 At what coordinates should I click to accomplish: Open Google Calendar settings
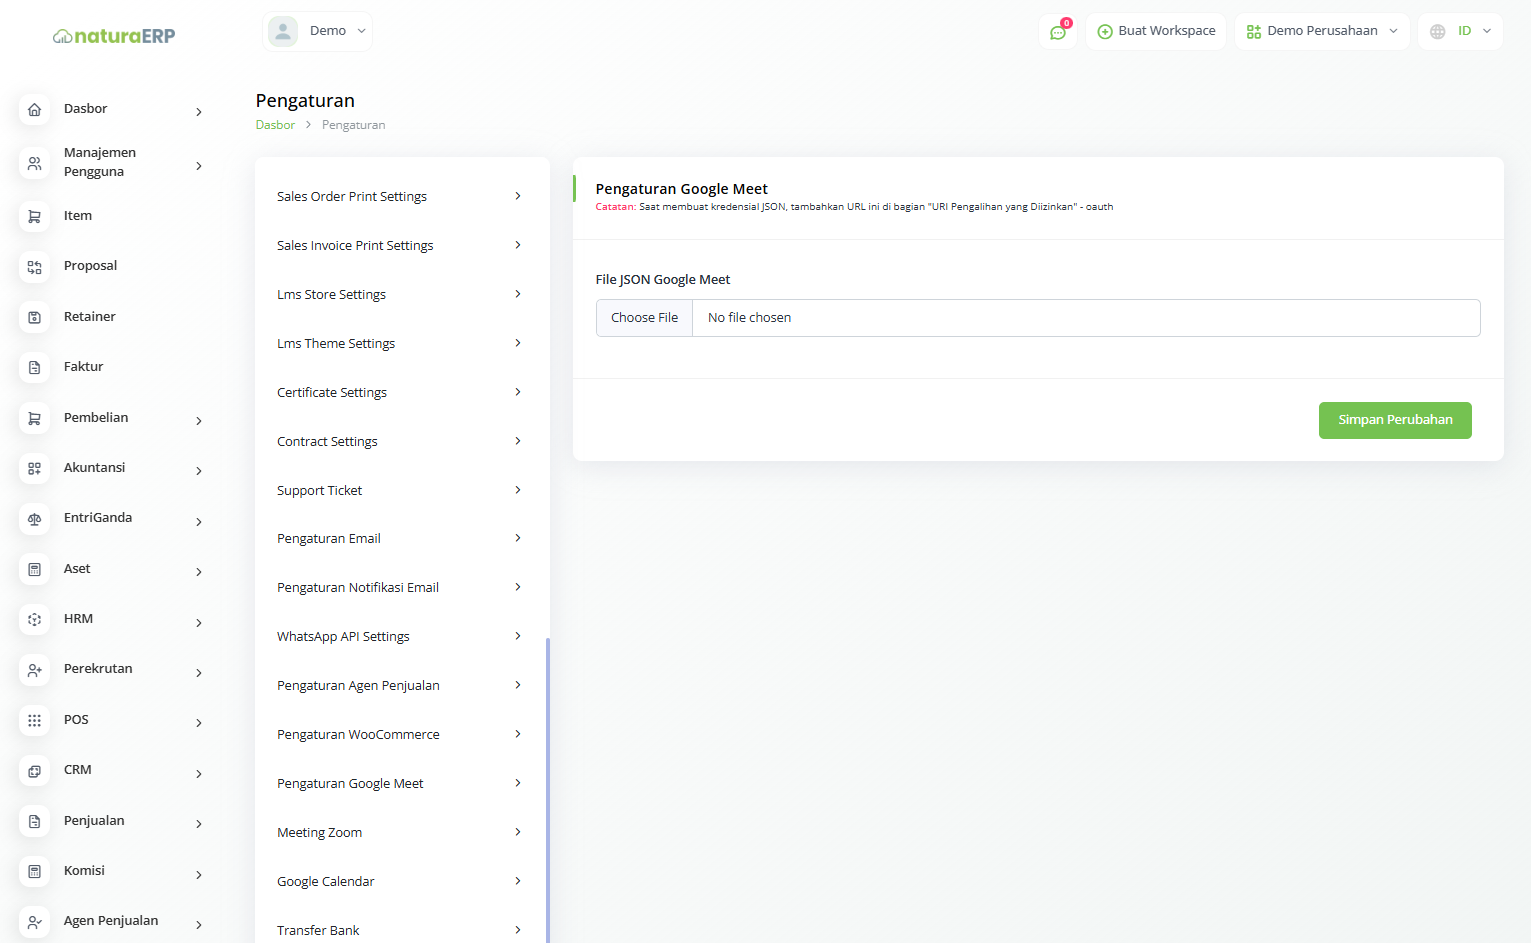coord(400,881)
